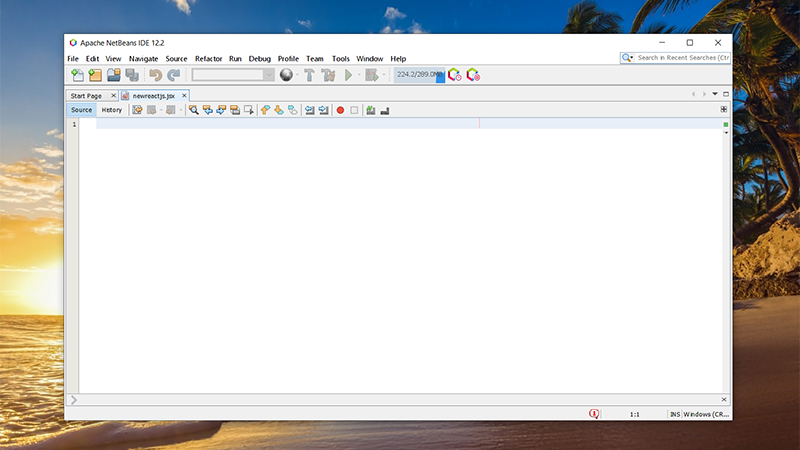Maximize the editor window icon
Screen dimensions: 800x450
726,94
